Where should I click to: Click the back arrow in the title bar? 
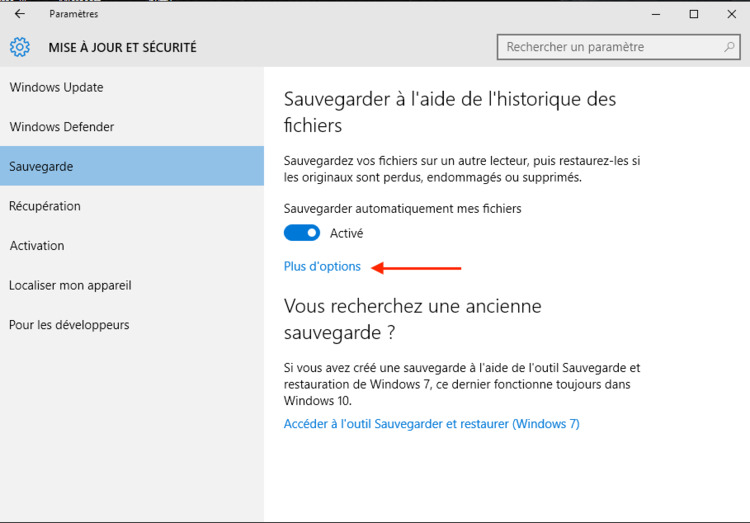click(x=20, y=14)
